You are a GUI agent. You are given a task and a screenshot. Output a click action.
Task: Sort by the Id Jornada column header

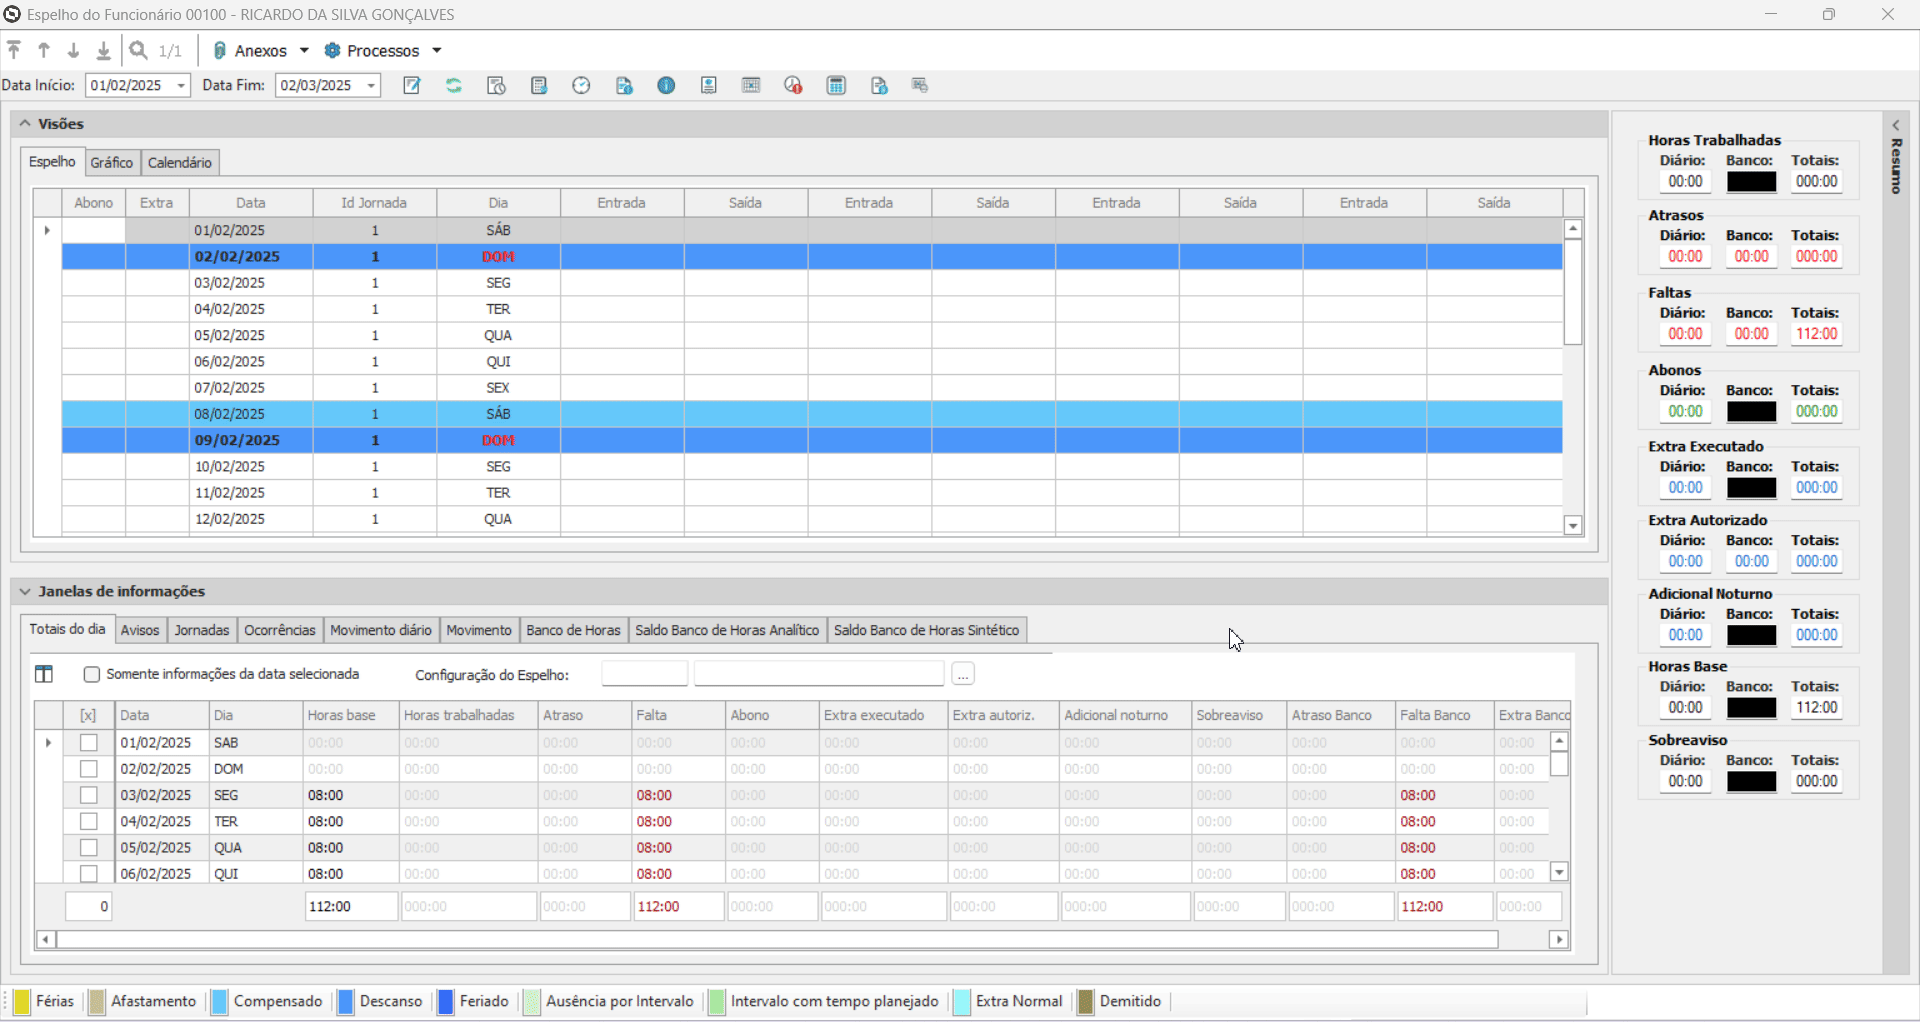click(374, 203)
